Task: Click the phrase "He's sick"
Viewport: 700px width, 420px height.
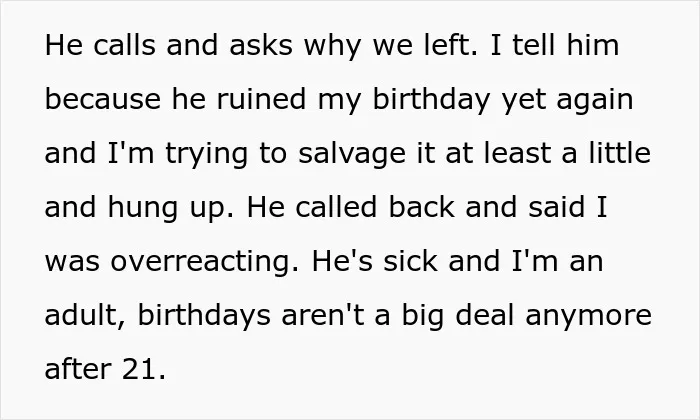Action: point(375,261)
